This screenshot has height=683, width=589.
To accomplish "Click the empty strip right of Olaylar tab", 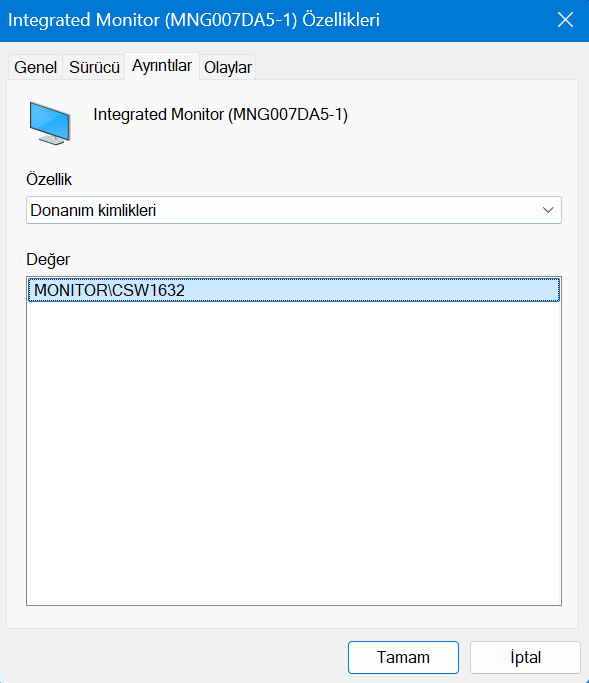I will 416,66.
